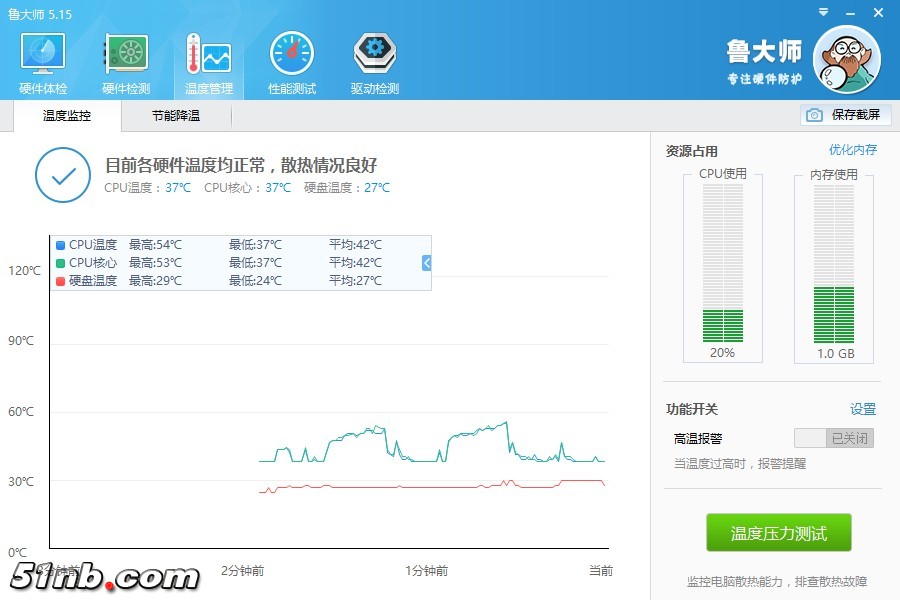Click the Master Lu cartoon avatar

847,60
